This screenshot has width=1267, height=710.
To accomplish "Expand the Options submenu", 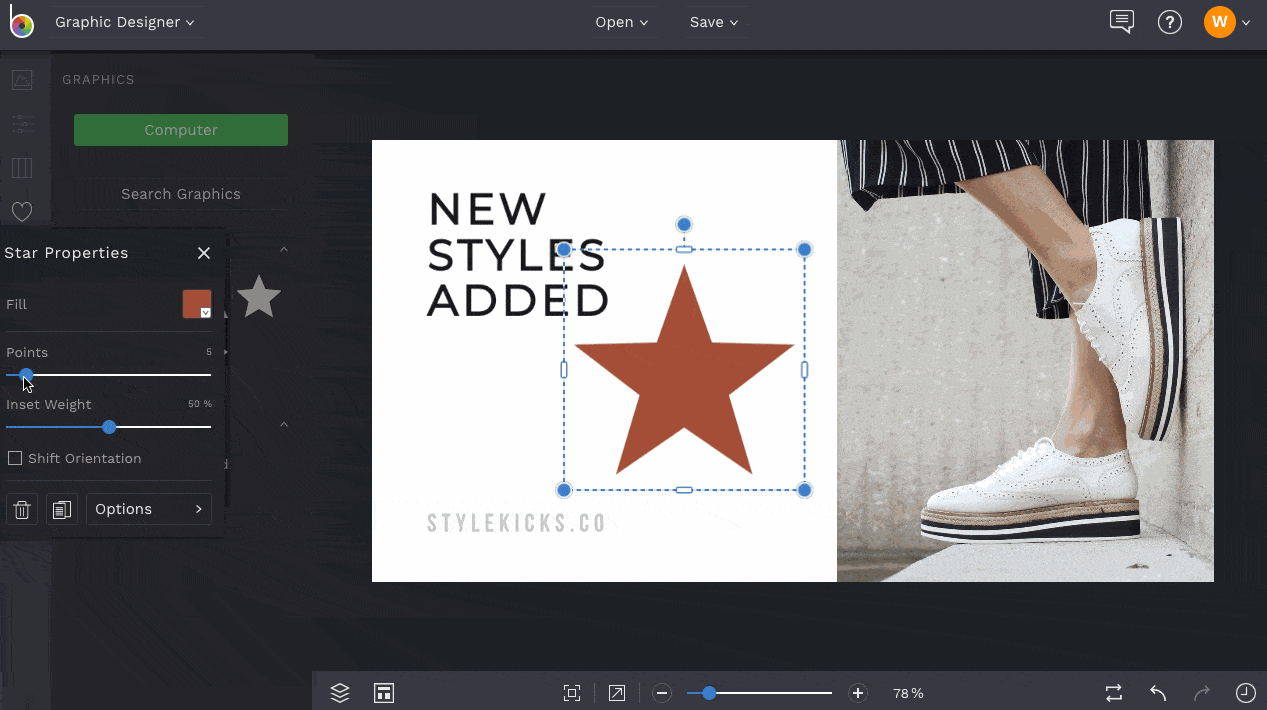I will click(x=149, y=509).
